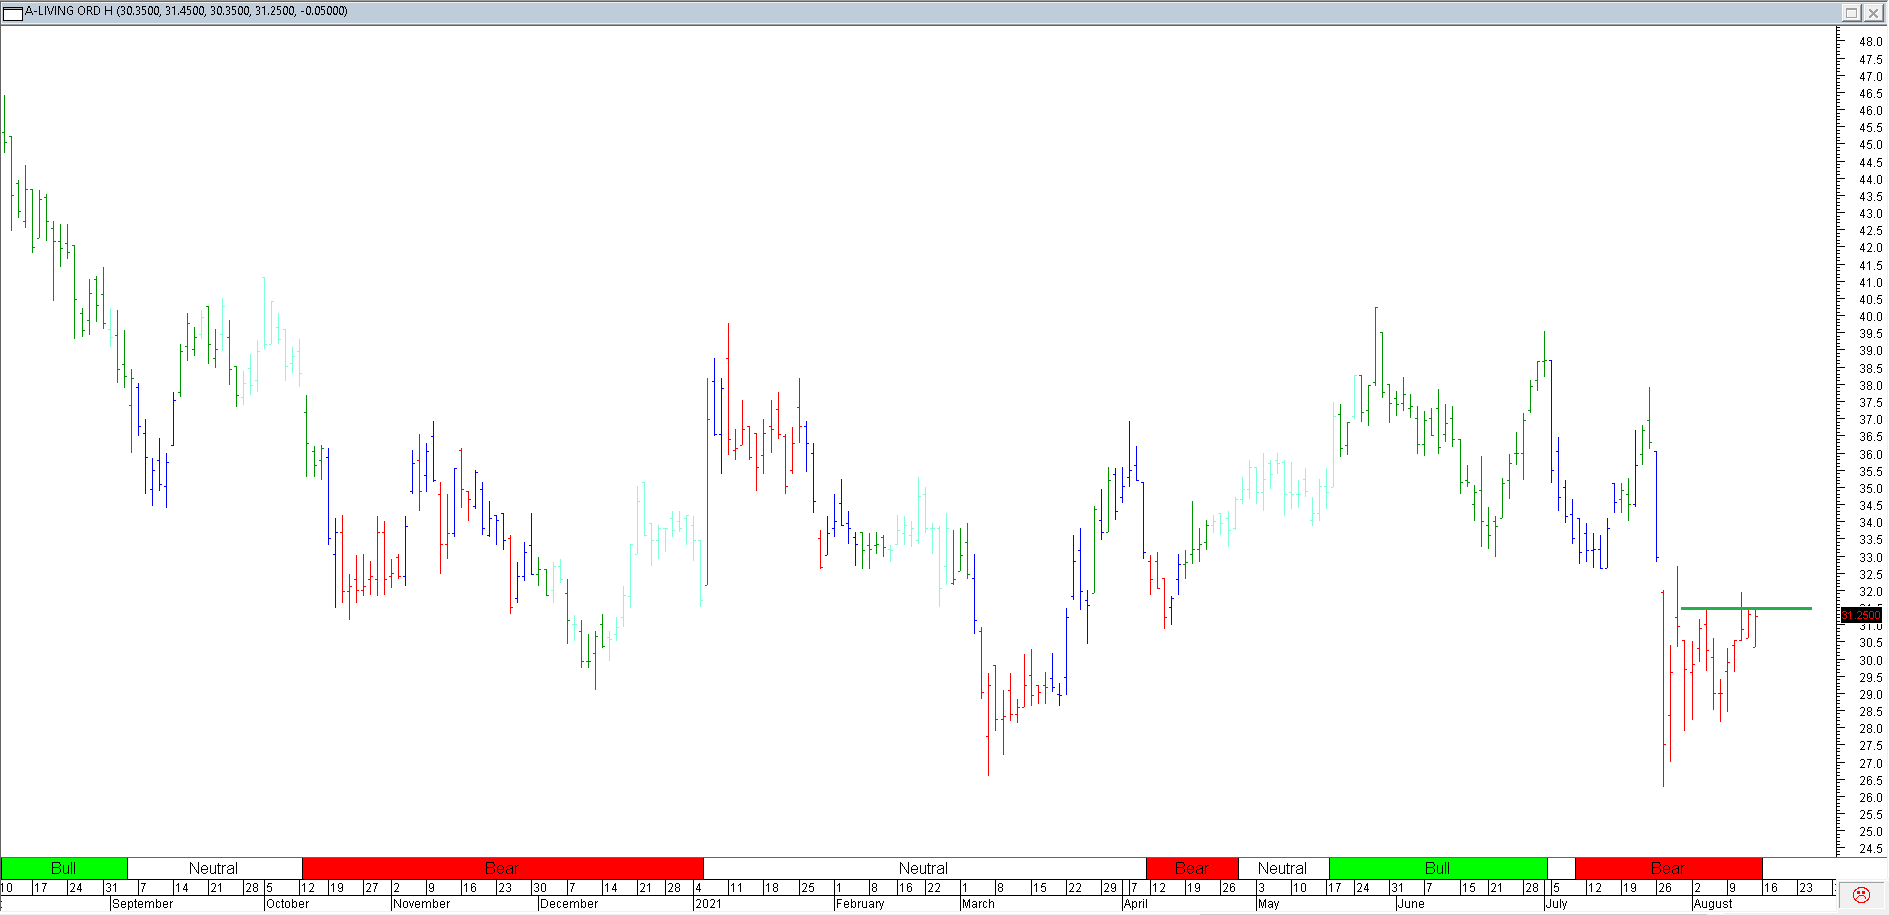Viewport: 1889px width, 915px height.
Task: Click the first green Bull ribbon segment before September
Action: click(x=64, y=868)
